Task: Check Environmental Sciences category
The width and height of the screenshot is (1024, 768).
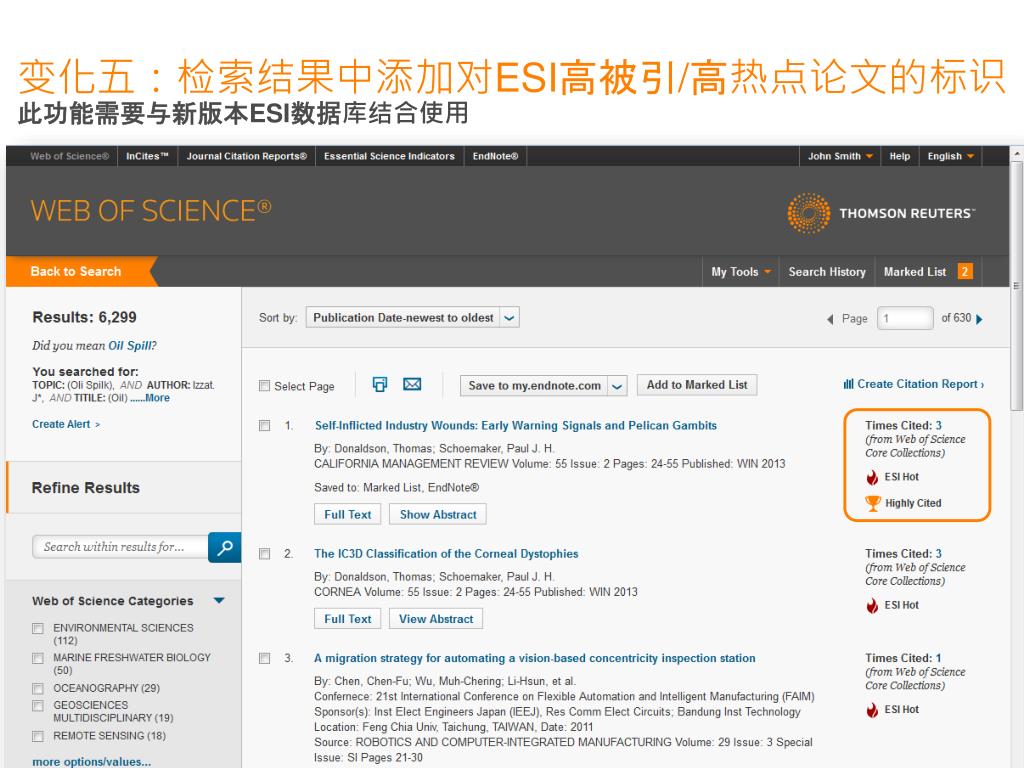Action: (x=38, y=628)
